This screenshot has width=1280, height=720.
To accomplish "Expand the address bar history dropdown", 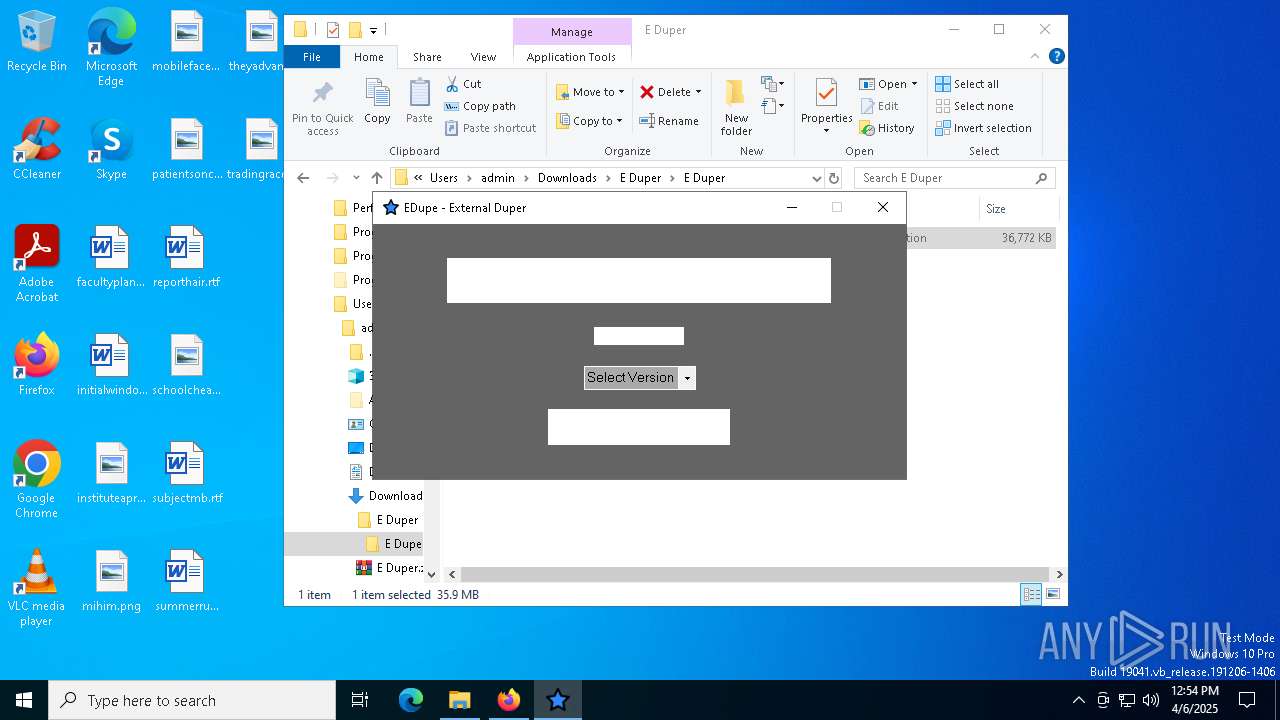I will [816, 178].
